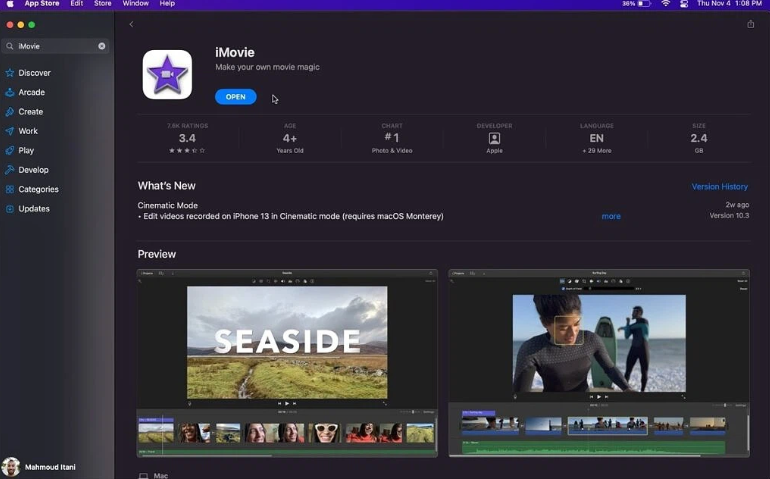
Task: Open the surfer preview screenshot
Action: point(599,363)
